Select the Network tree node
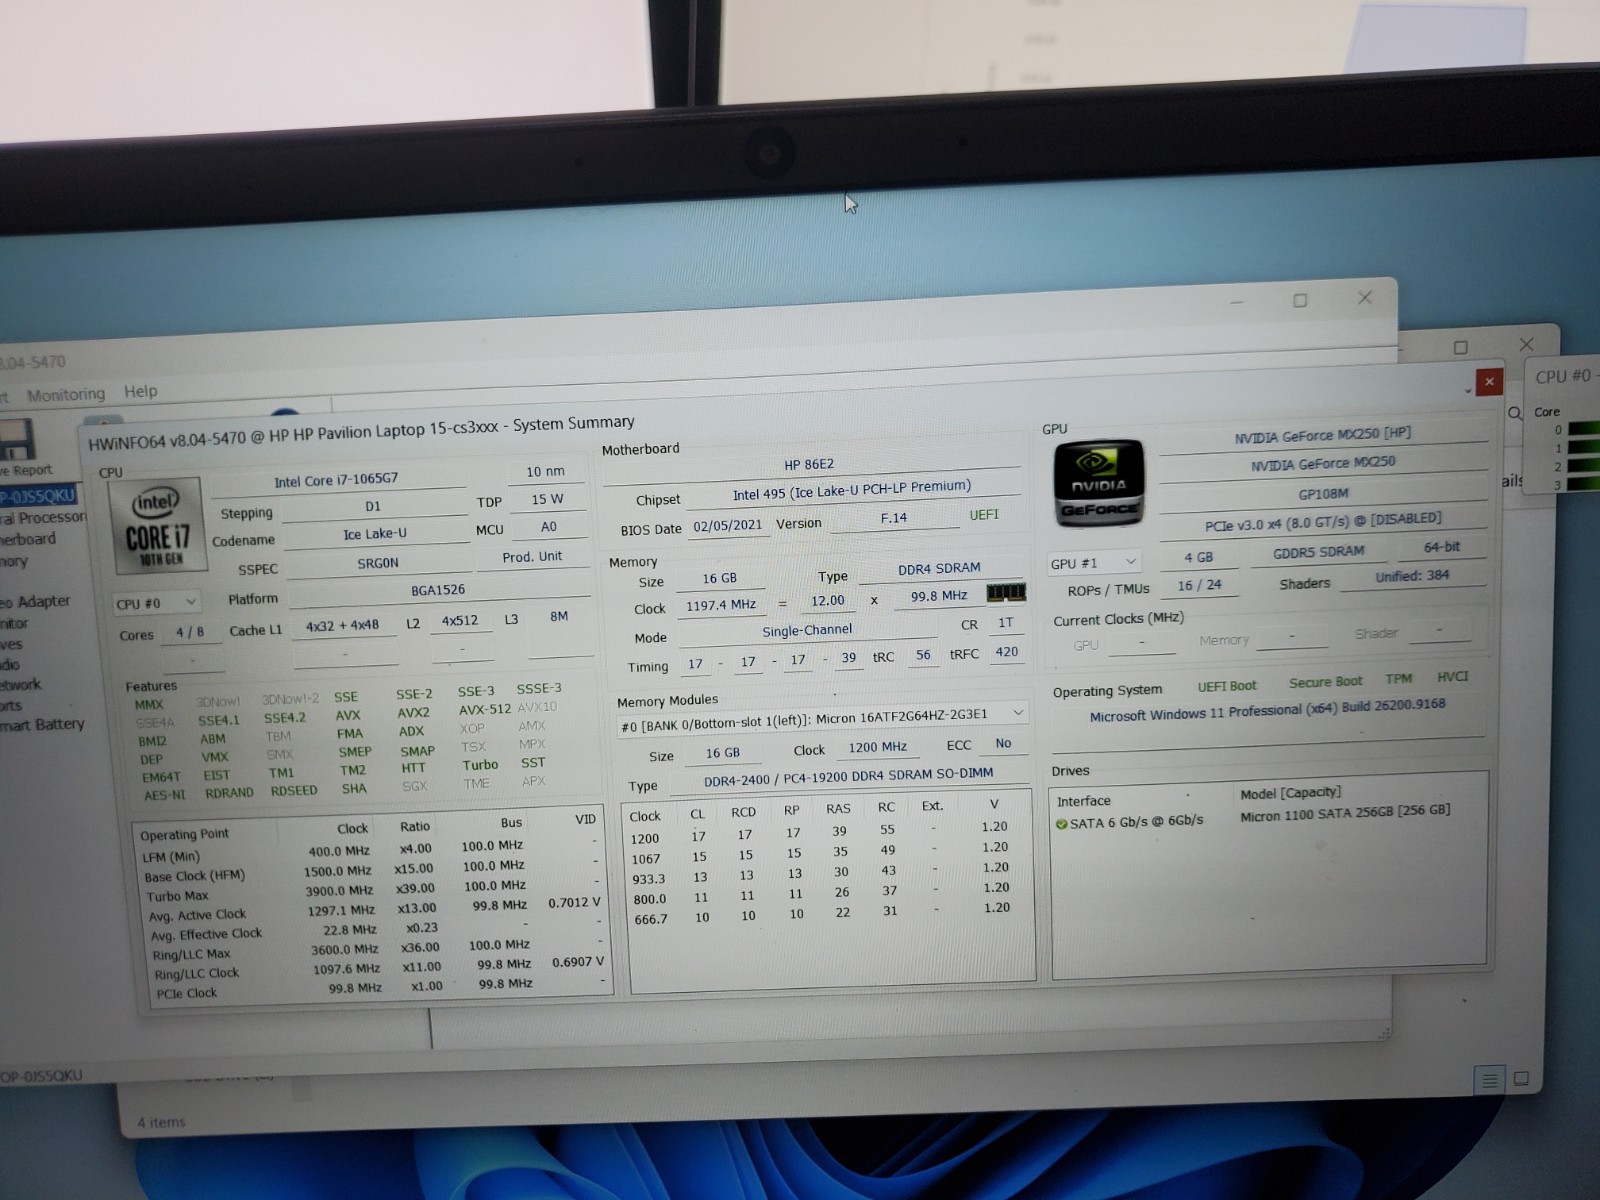This screenshot has width=1600, height=1200. tap(21, 685)
